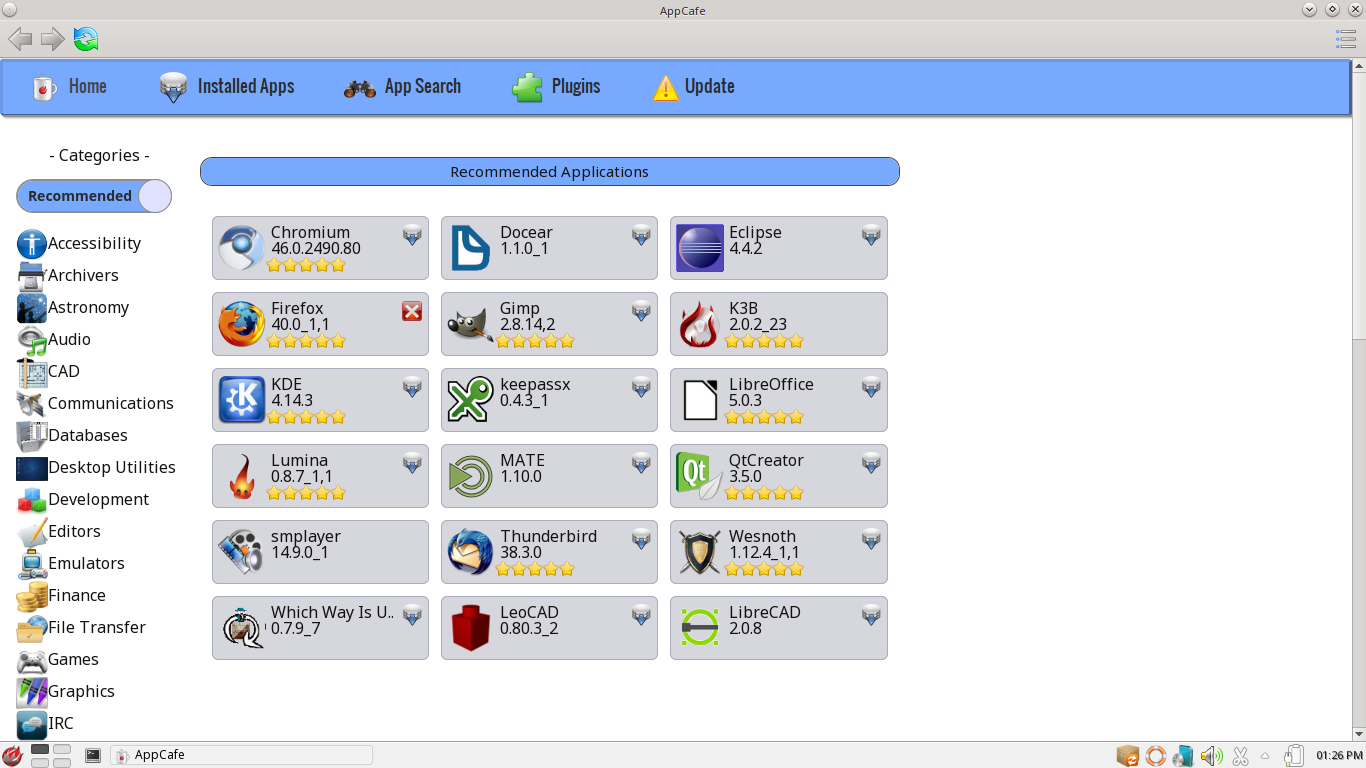This screenshot has width=1366, height=768.
Task: Install Thunderbird via its download icon
Action: (641, 539)
